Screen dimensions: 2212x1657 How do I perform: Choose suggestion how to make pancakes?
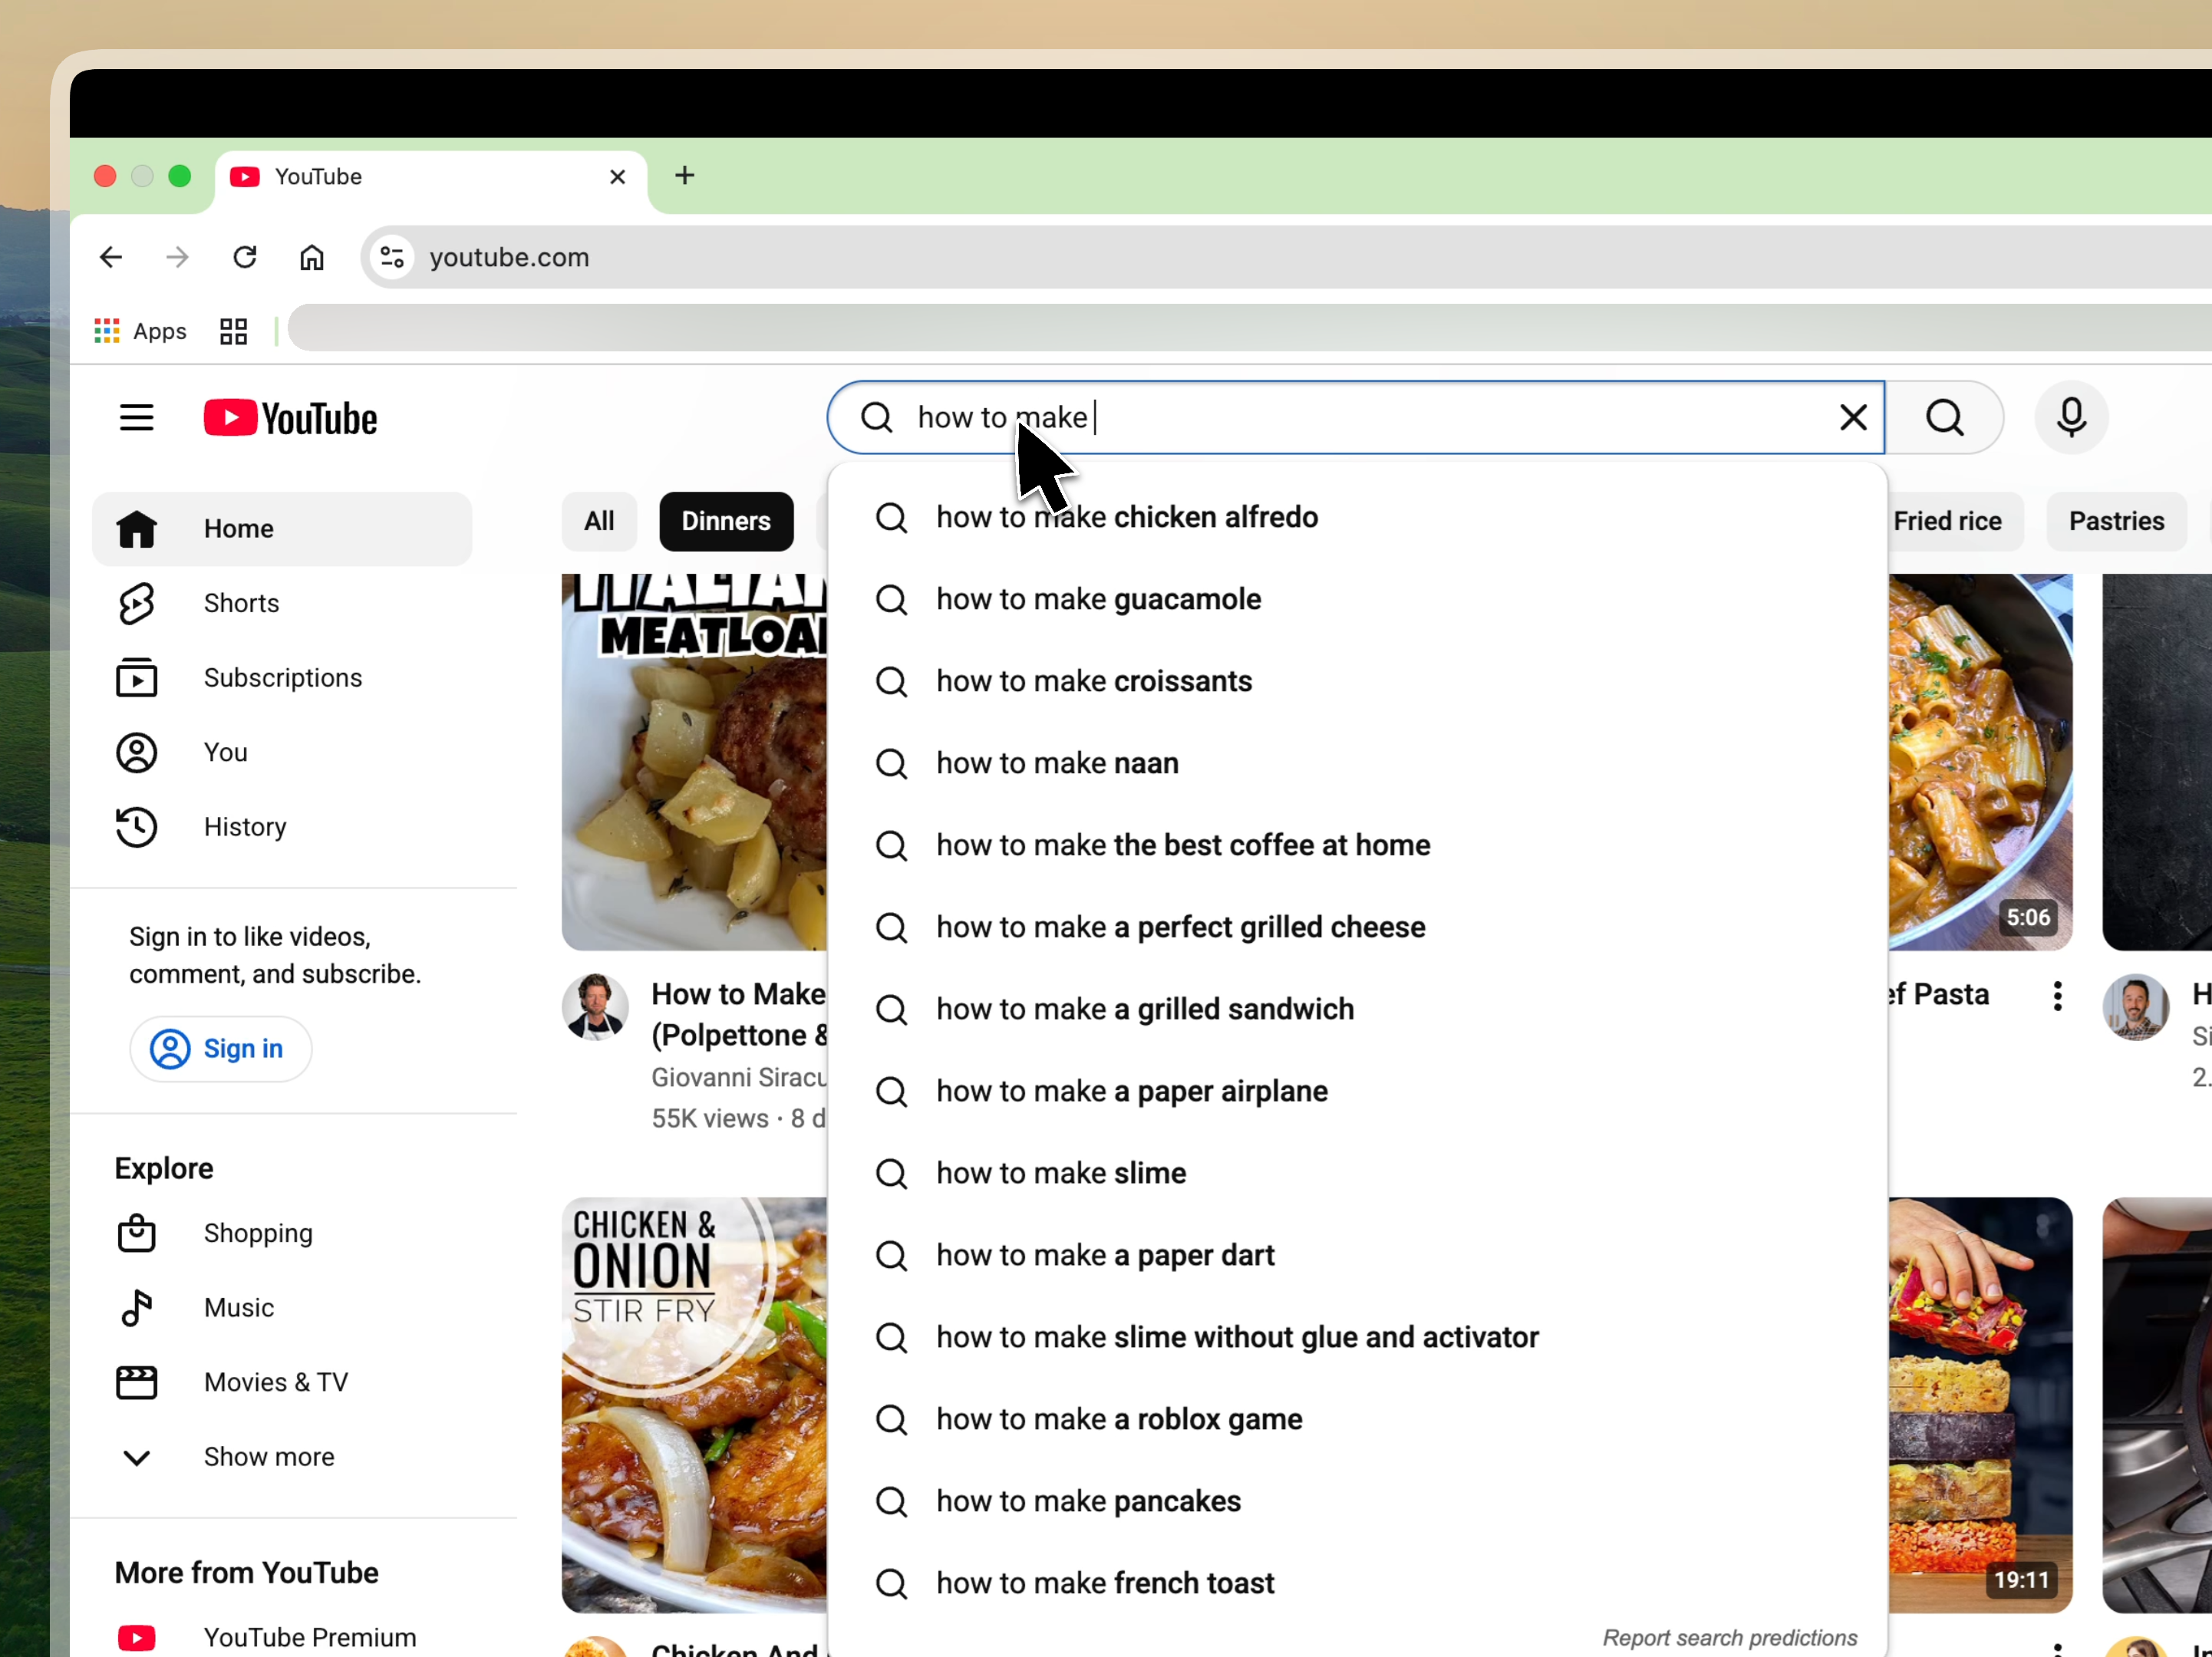tap(1087, 1502)
